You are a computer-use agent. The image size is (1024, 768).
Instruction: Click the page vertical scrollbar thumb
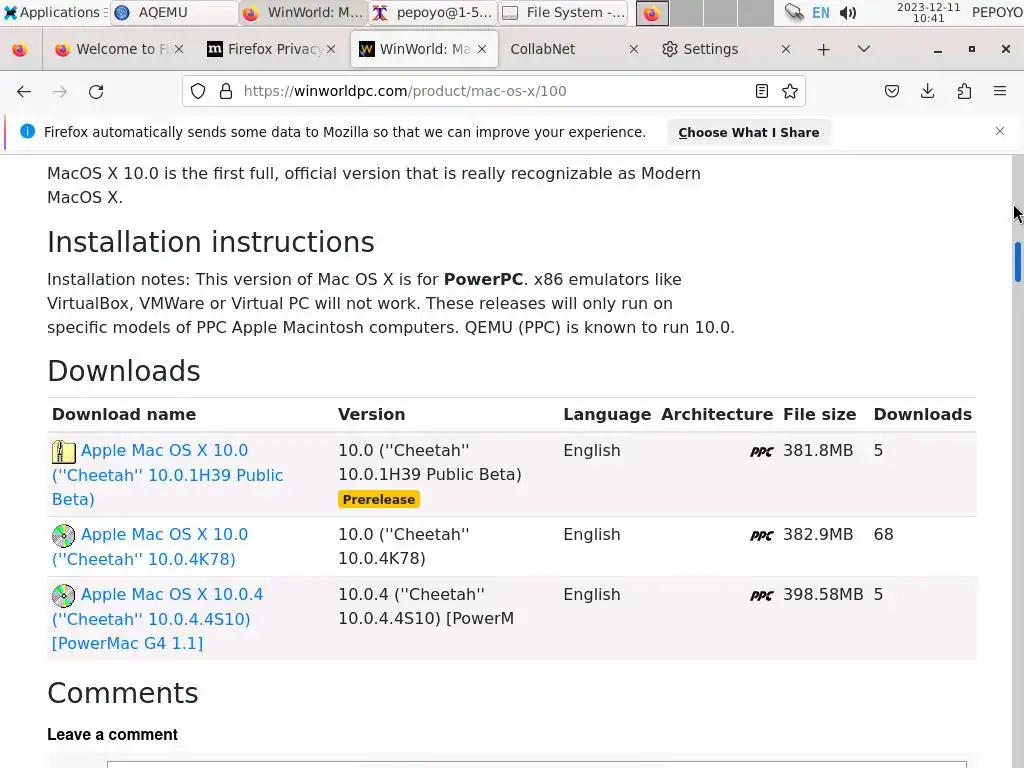click(1017, 261)
